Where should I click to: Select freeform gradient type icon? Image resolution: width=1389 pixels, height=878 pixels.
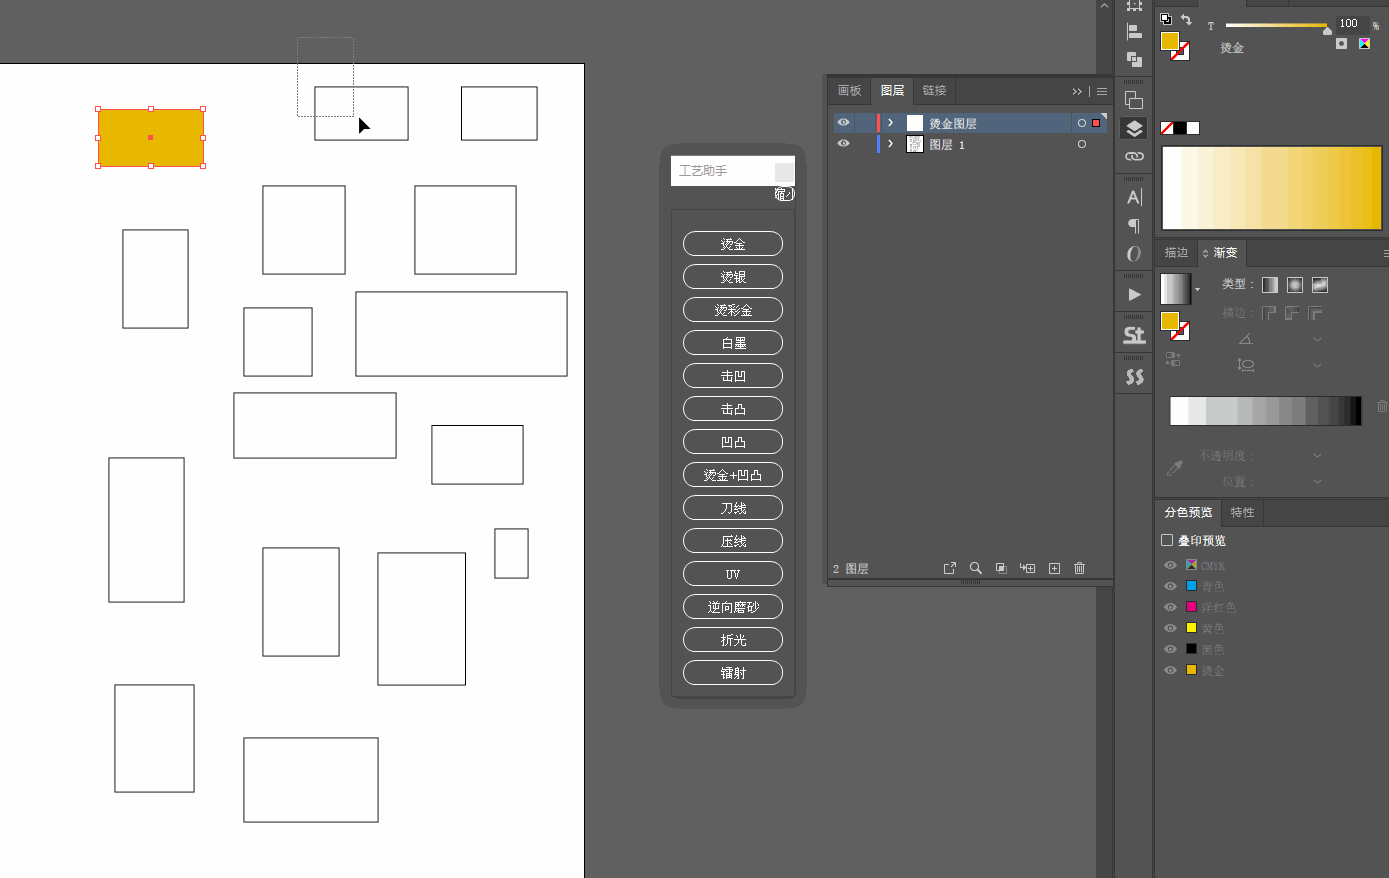click(1320, 285)
